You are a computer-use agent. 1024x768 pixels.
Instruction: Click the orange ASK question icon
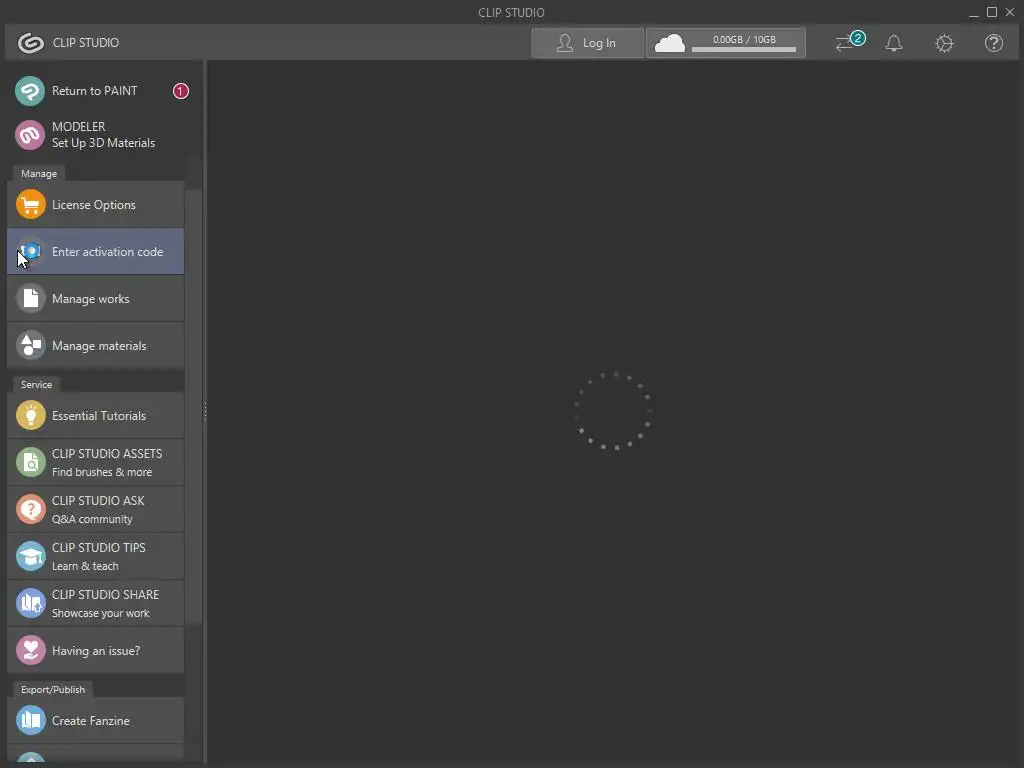31,509
